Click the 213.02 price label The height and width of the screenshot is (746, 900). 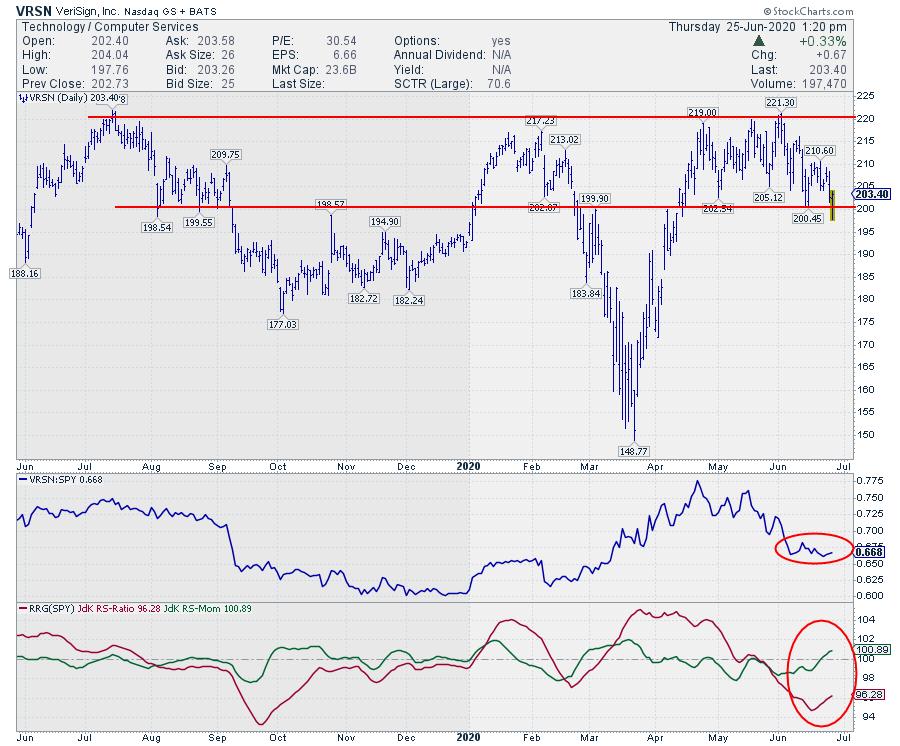(565, 139)
